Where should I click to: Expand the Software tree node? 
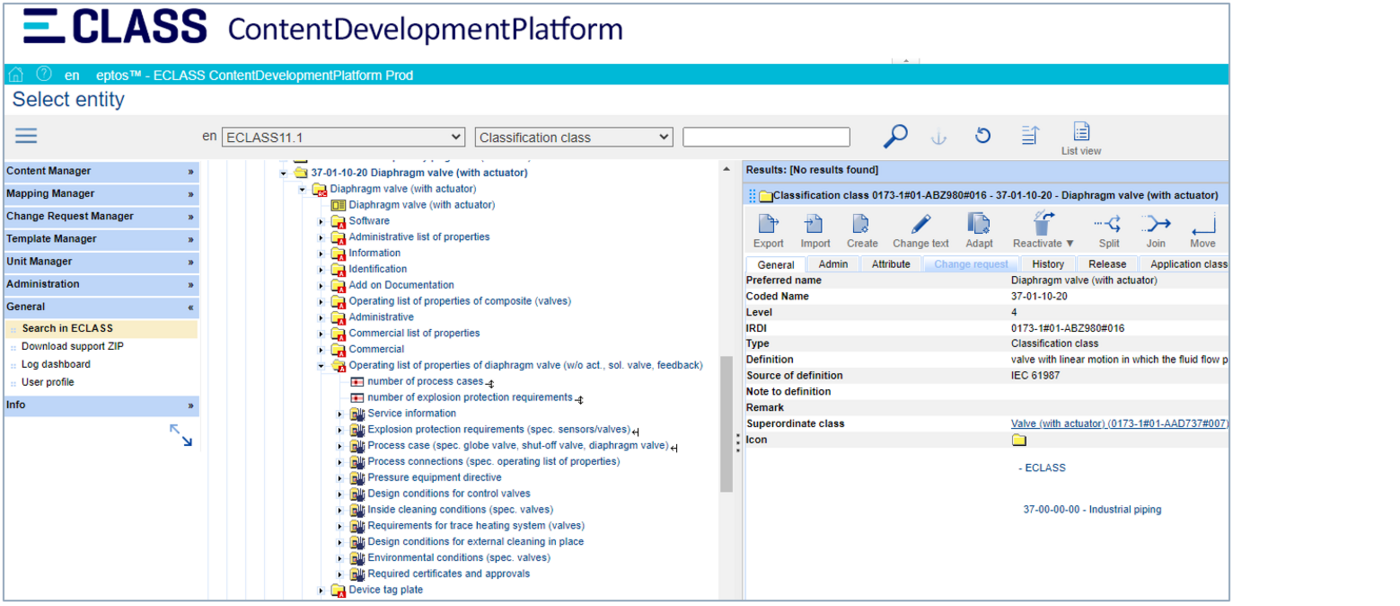[321, 221]
